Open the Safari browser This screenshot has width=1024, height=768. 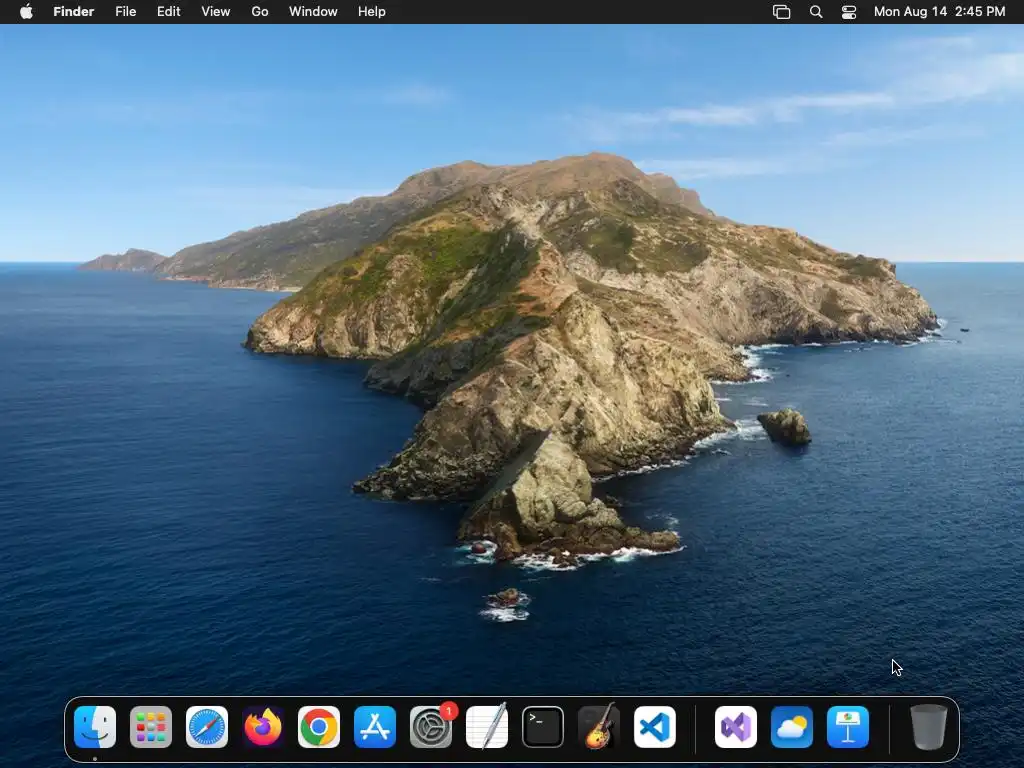[x=207, y=727]
